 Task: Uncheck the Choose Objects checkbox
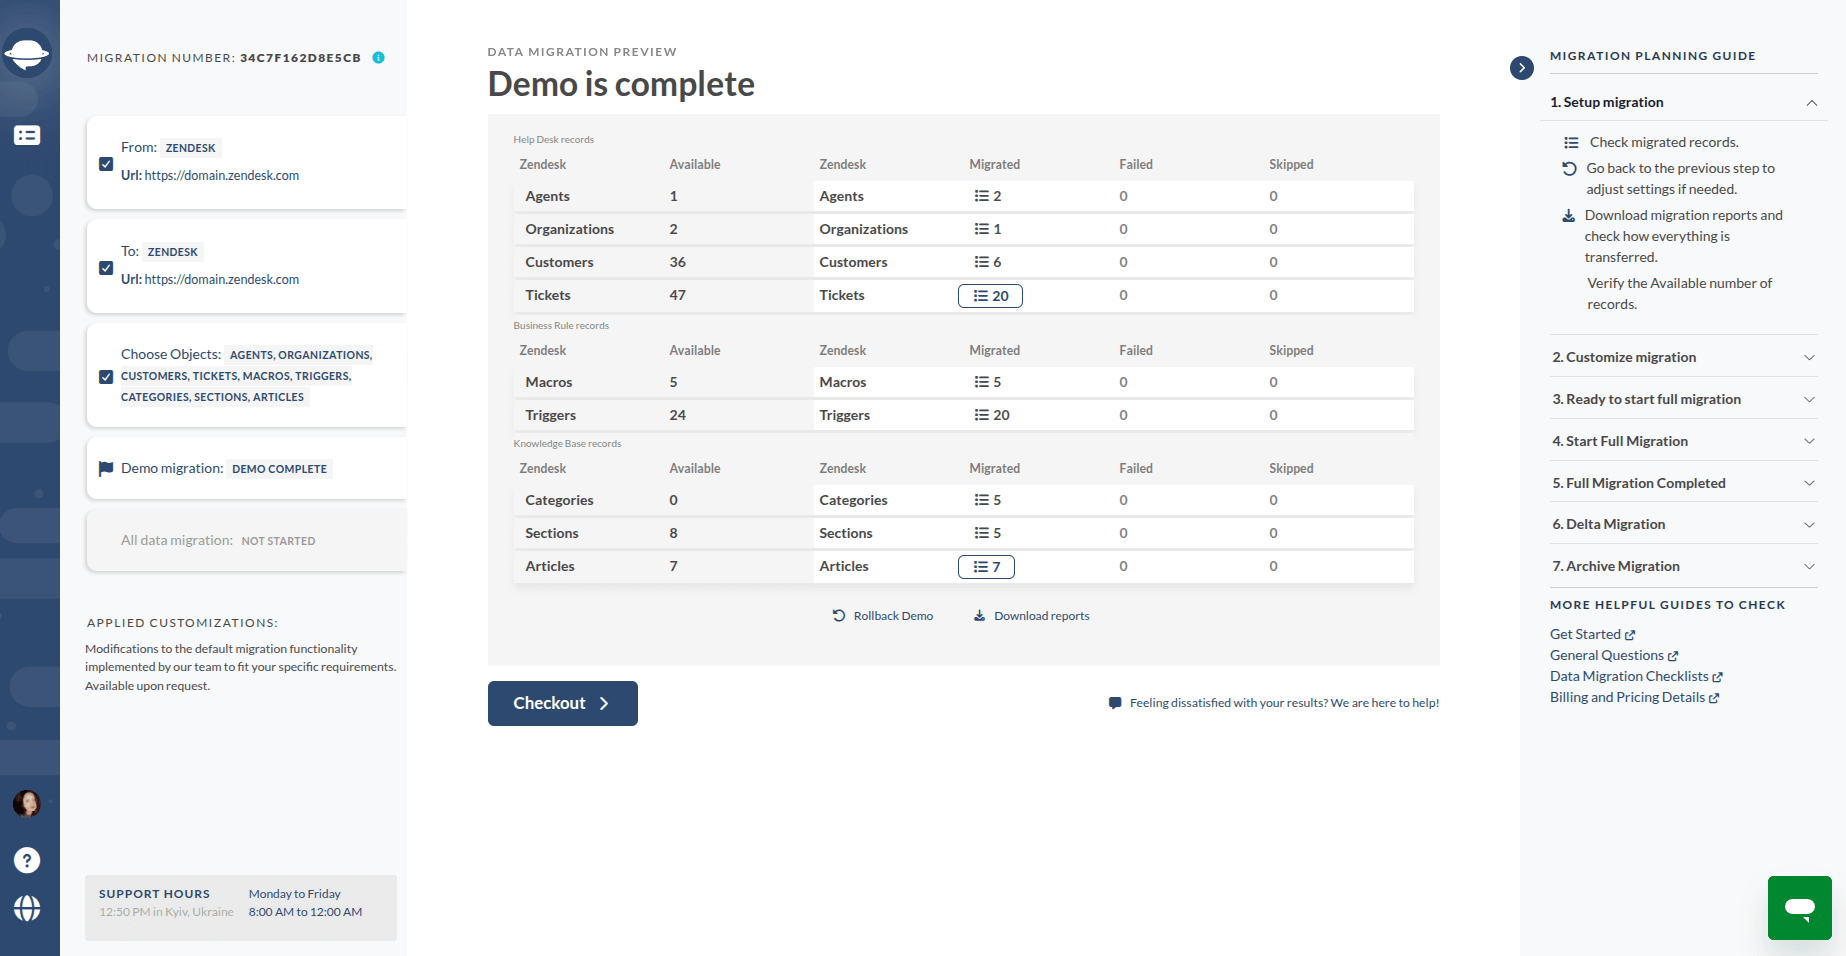point(106,377)
